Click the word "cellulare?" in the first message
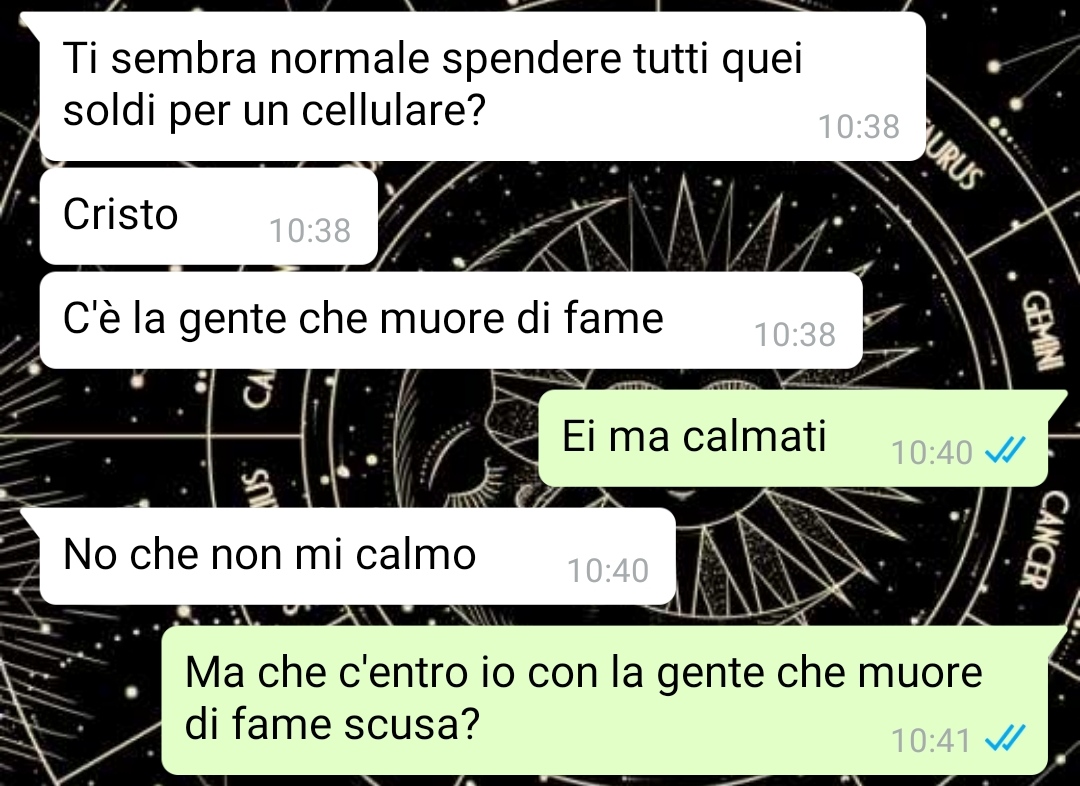 point(394,110)
